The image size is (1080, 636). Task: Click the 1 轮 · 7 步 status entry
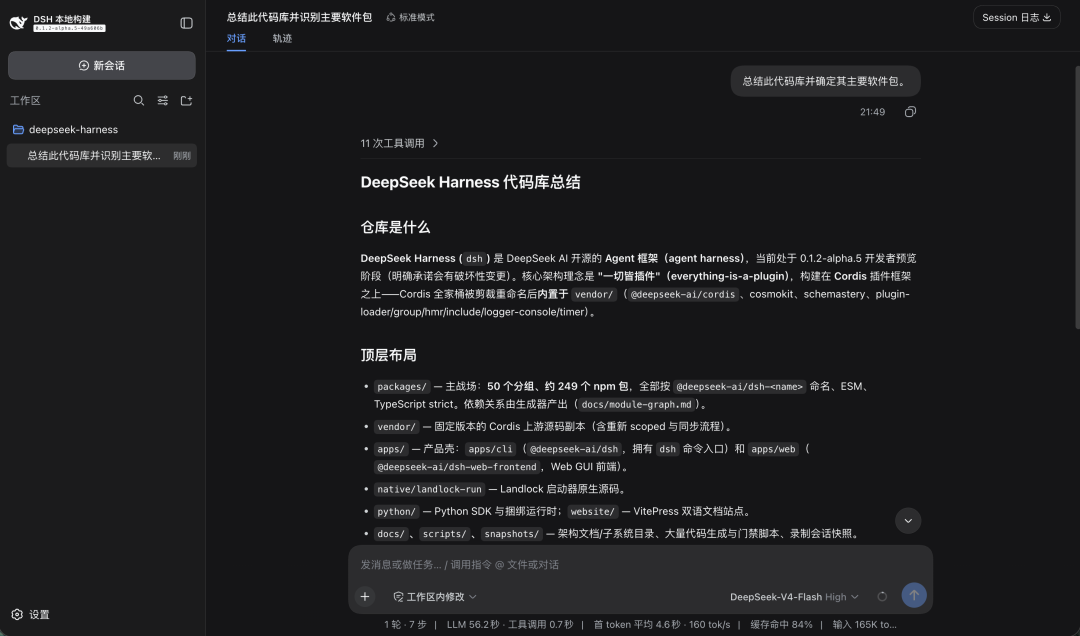(406, 625)
